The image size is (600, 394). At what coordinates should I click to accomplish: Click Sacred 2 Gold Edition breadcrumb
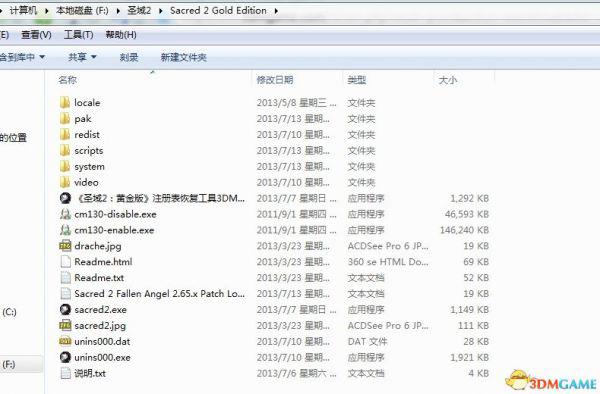pyautogui.click(x=218, y=11)
